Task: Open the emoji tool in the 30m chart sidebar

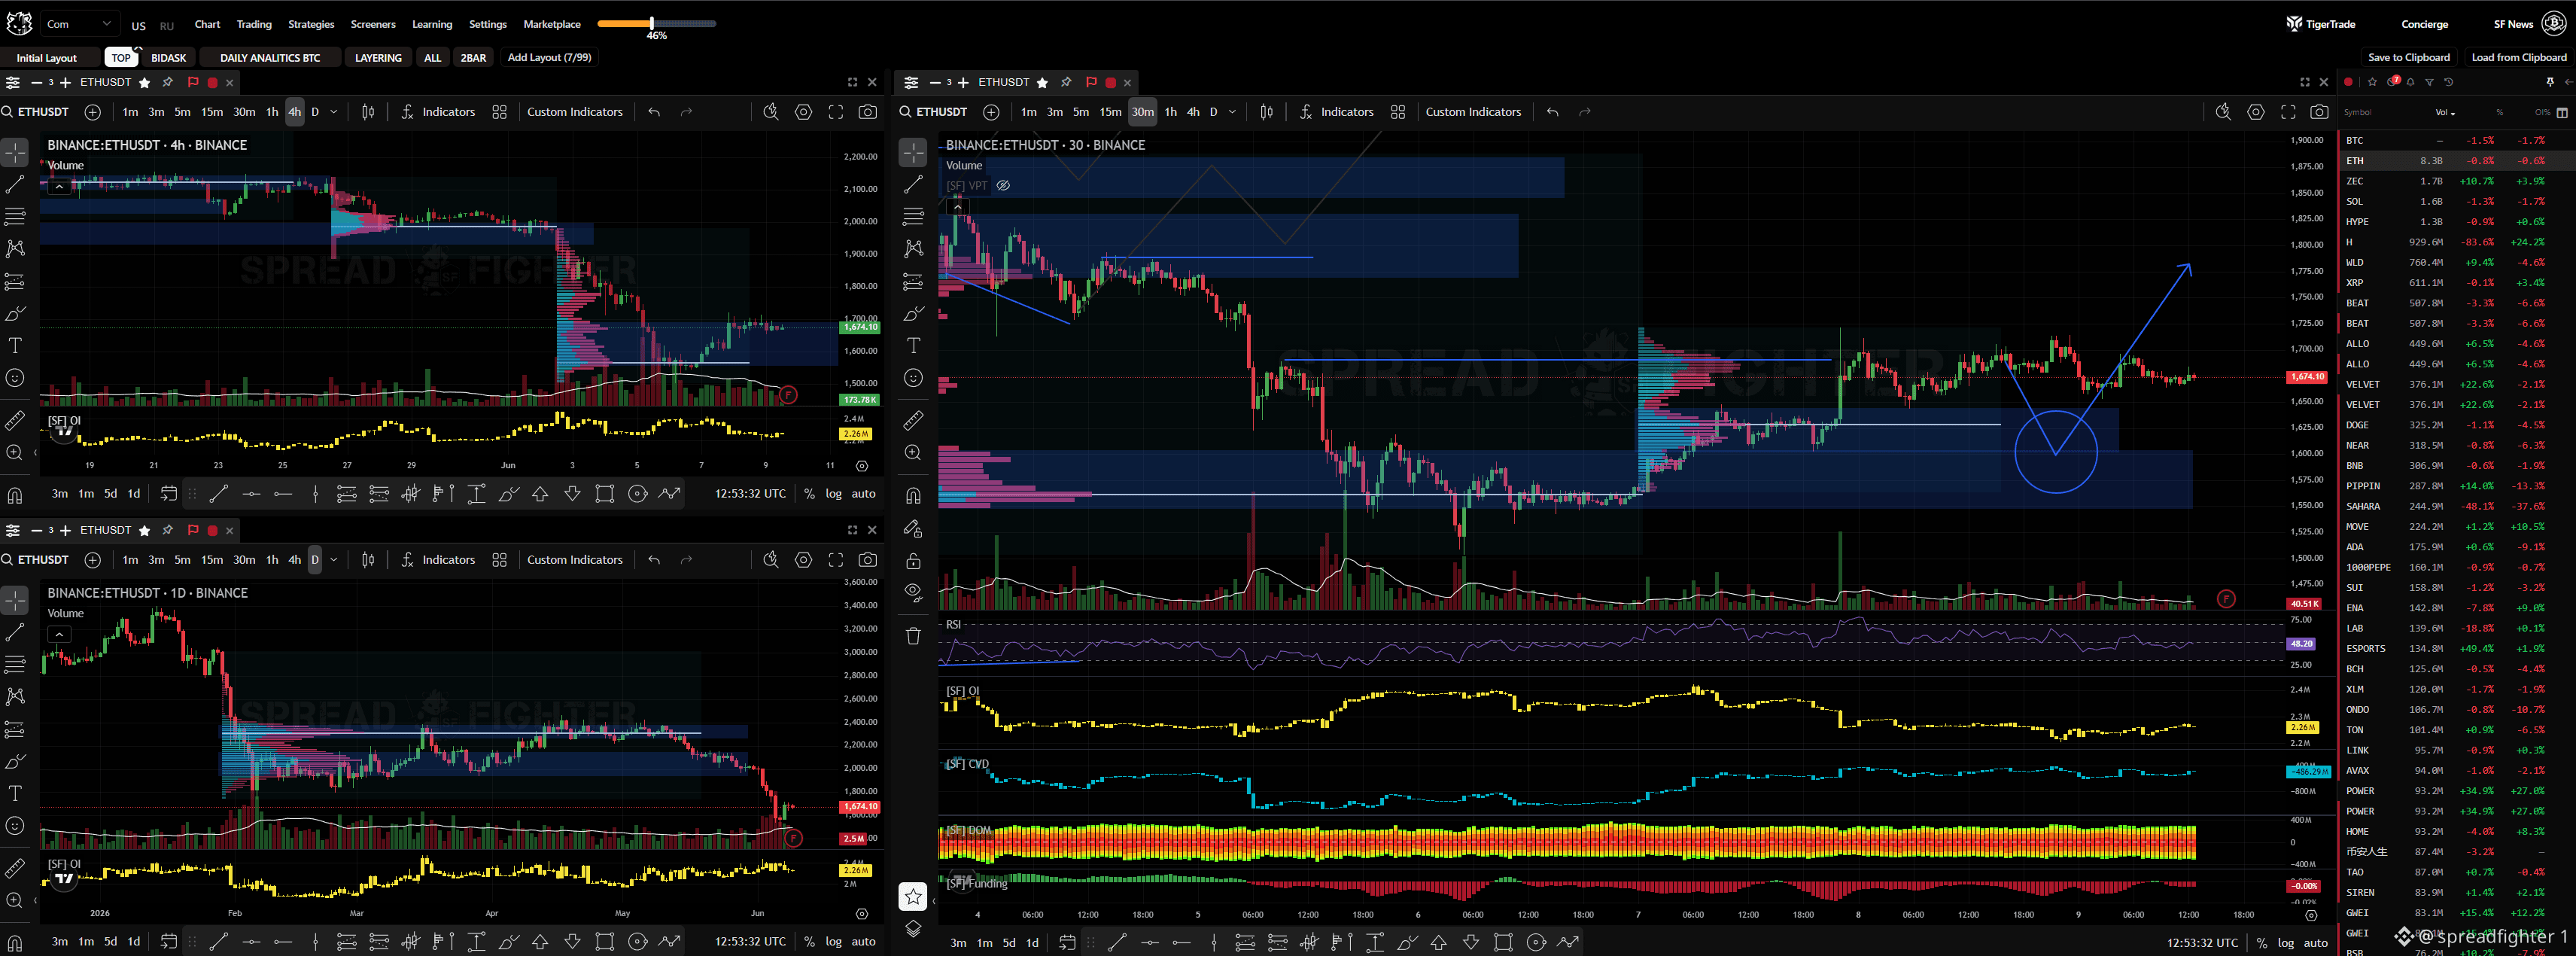Action: [913, 378]
